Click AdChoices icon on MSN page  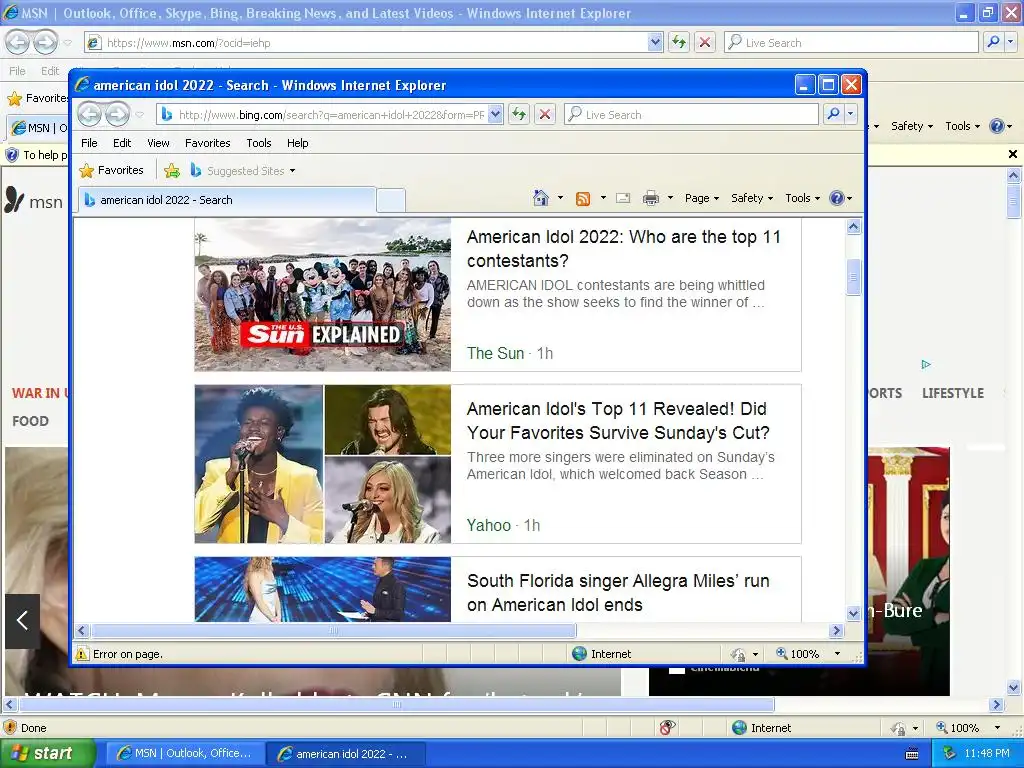pos(926,364)
